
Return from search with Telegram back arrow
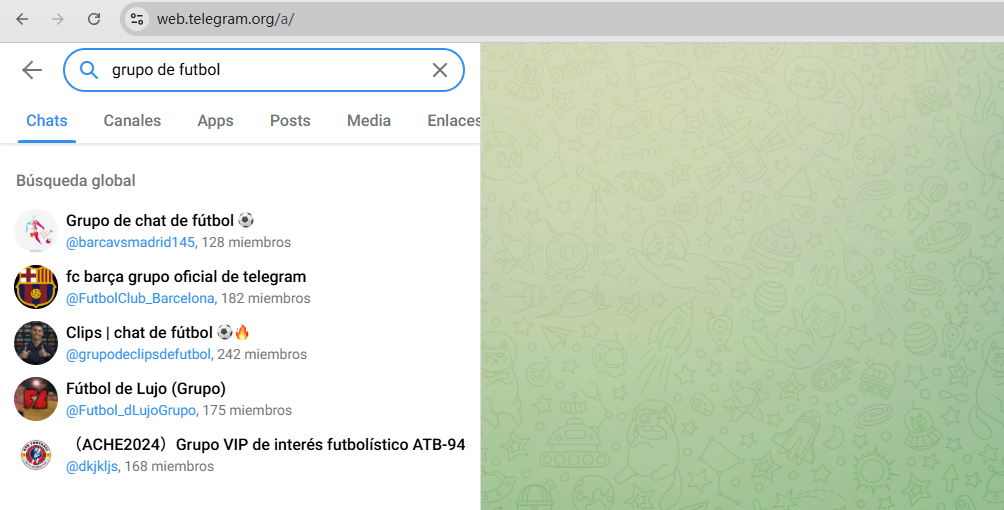coord(32,70)
